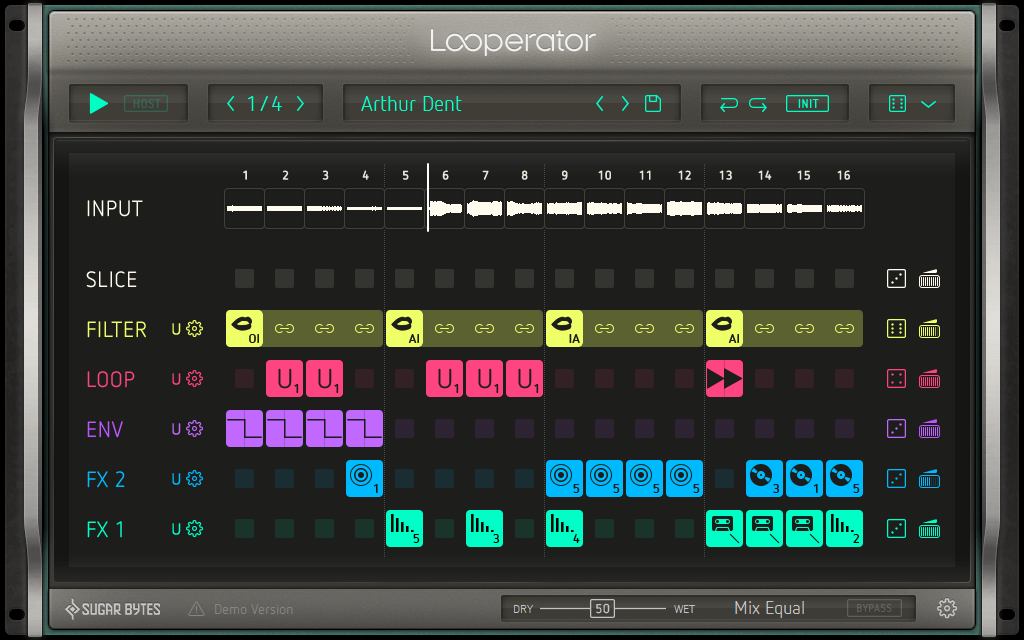The width and height of the screenshot is (1024, 640).
Task: Click the FILTER row label
Action: tap(116, 329)
